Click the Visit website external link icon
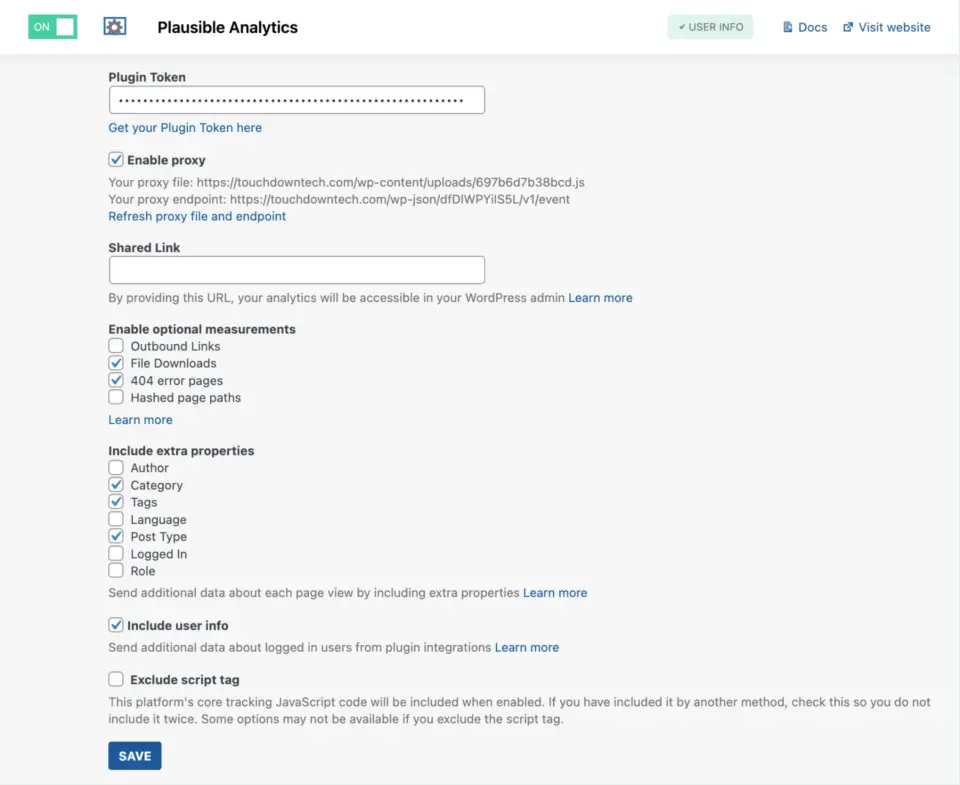This screenshot has height=785, width=960. (846, 27)
